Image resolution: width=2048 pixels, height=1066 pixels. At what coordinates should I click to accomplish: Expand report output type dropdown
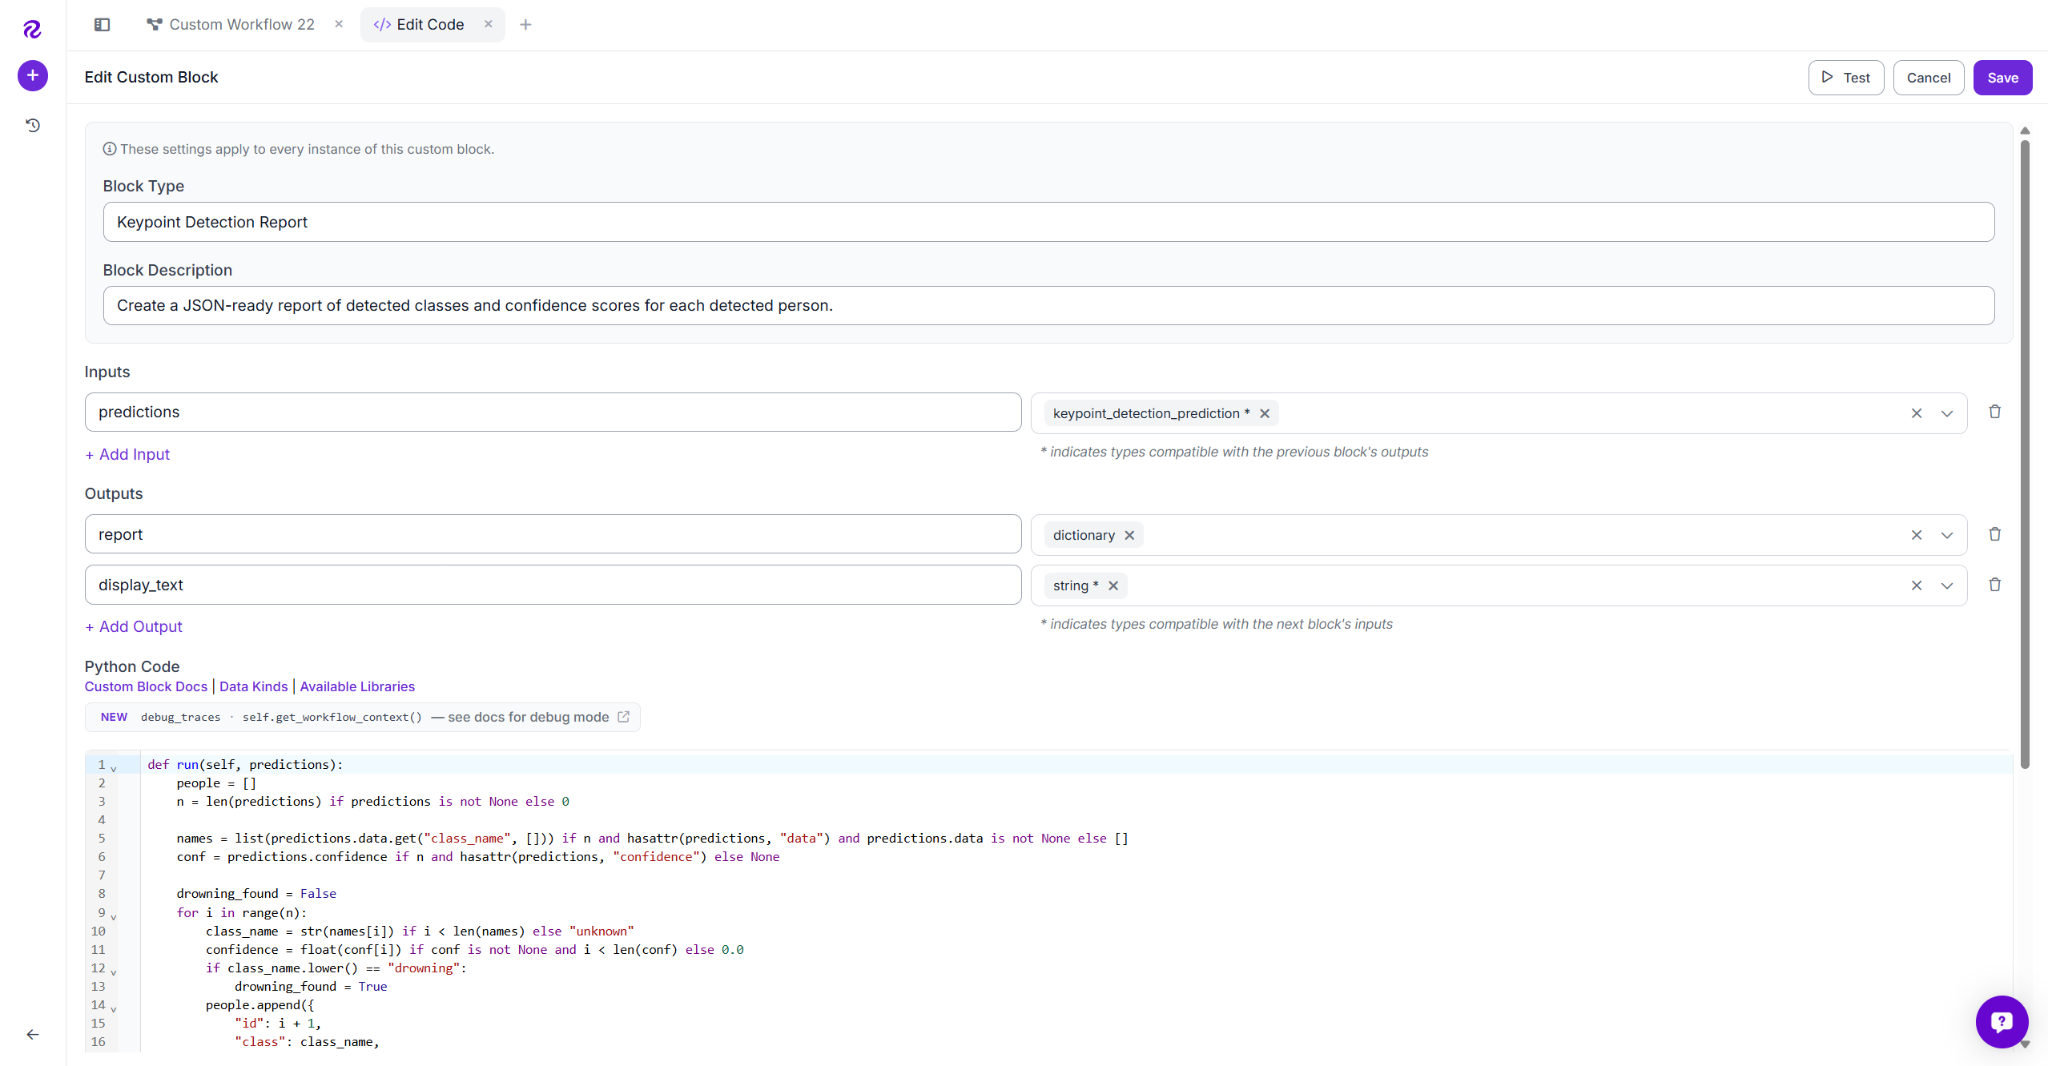[x=1947, y=535]
